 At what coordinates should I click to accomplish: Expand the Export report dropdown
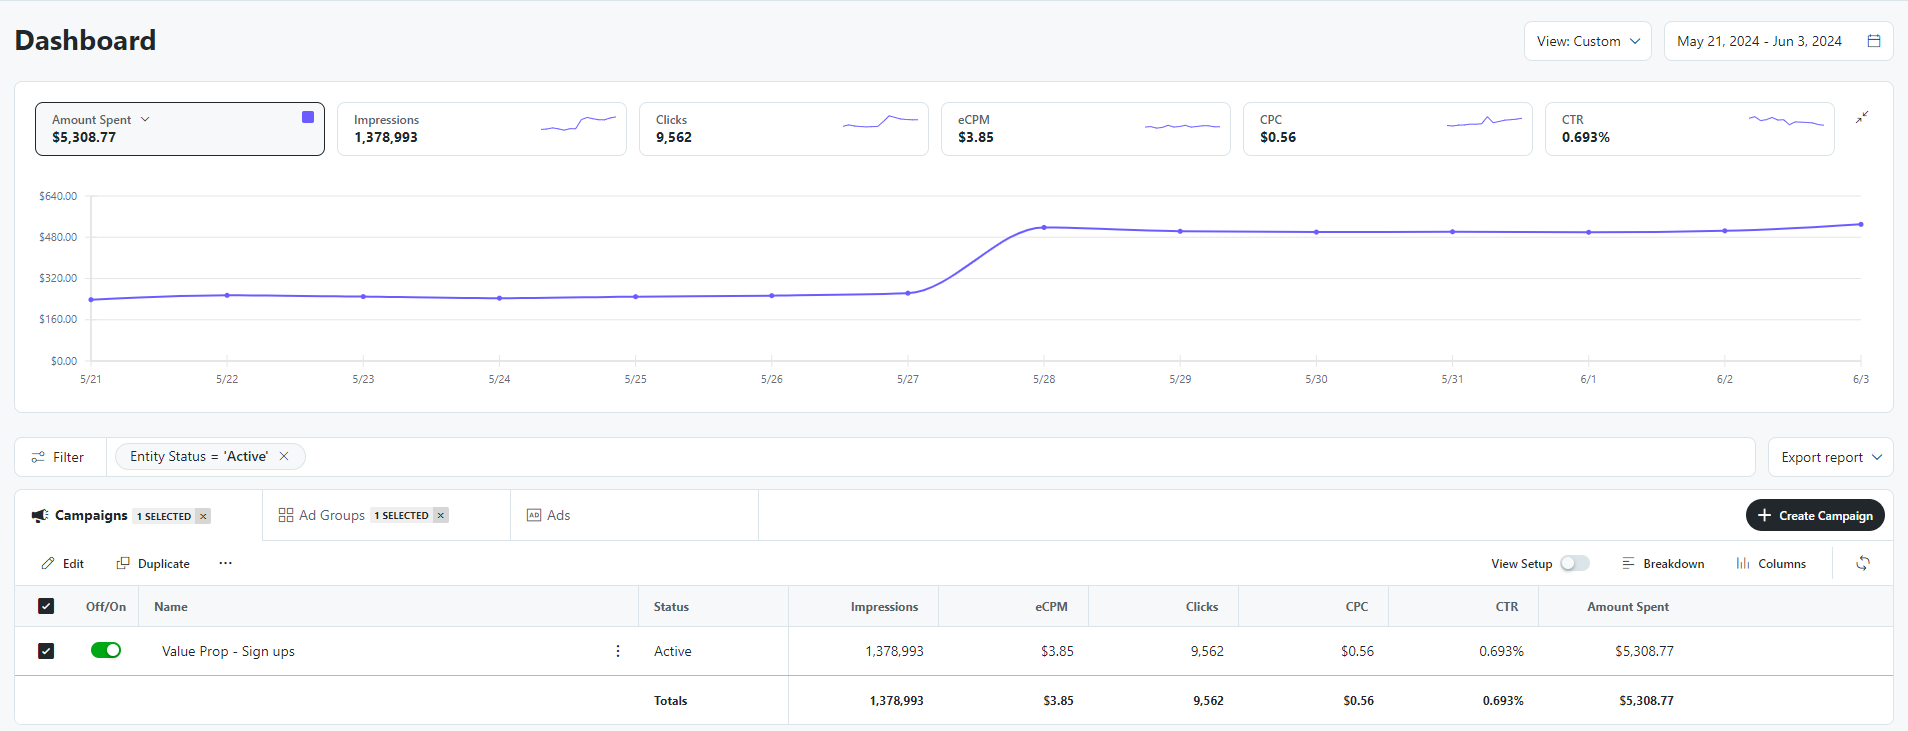[x=1830, y=457]
